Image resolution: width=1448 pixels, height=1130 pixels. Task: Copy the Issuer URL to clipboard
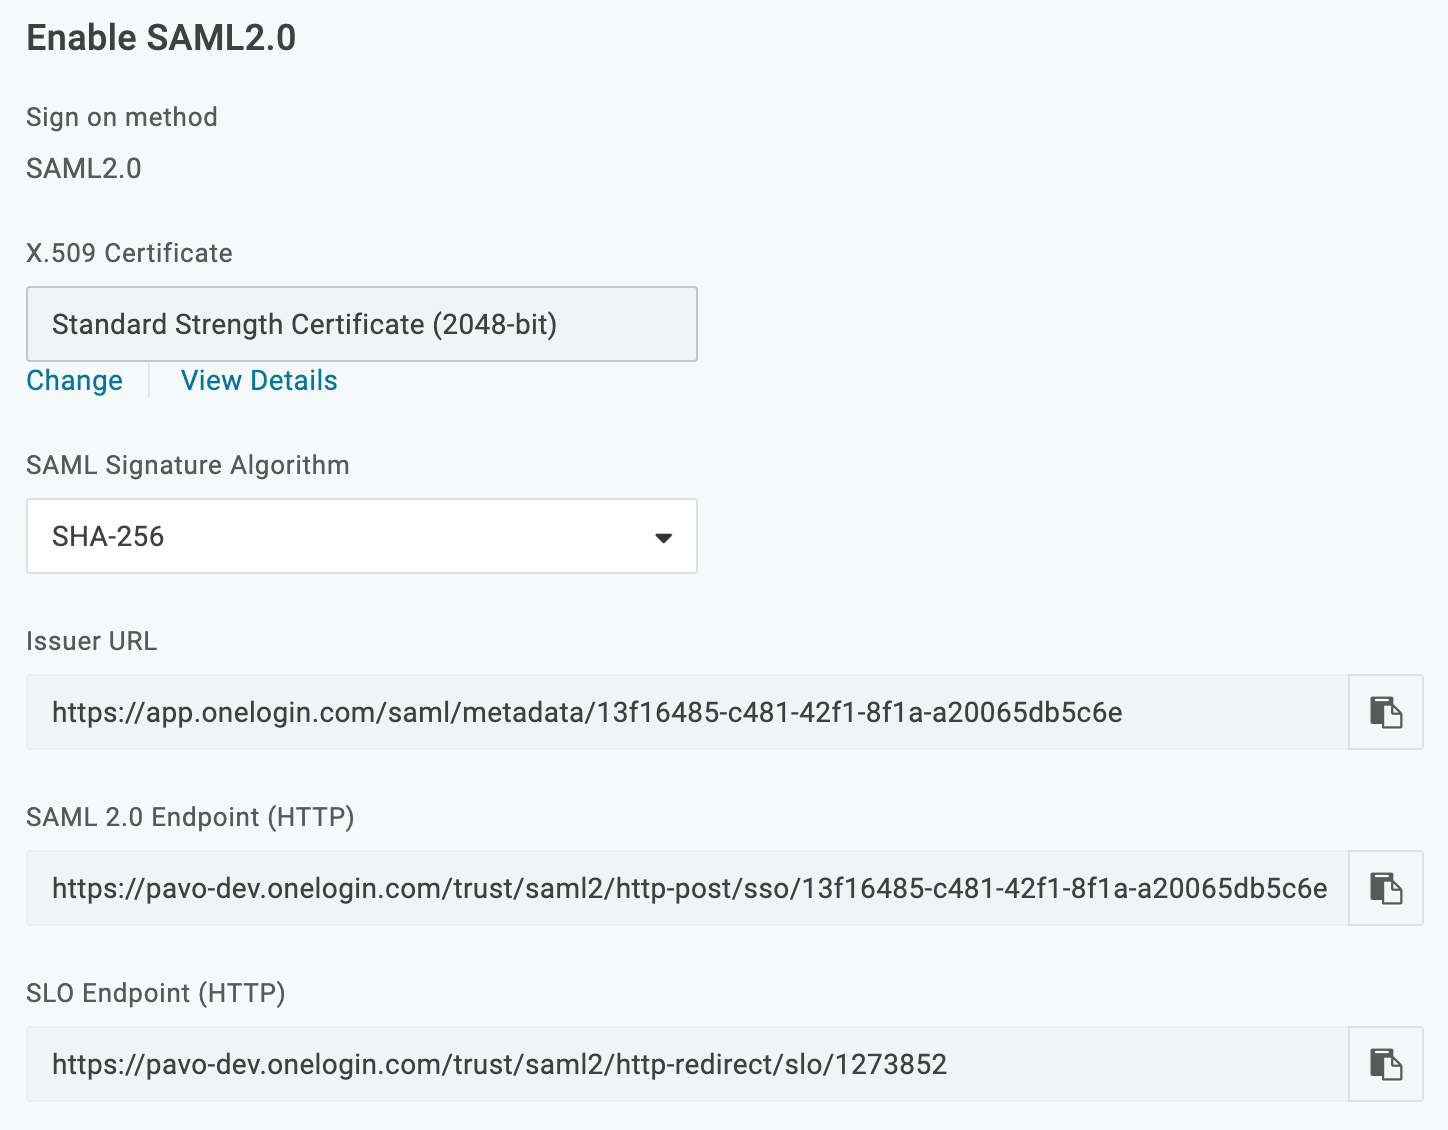[x=1385, y=712]
